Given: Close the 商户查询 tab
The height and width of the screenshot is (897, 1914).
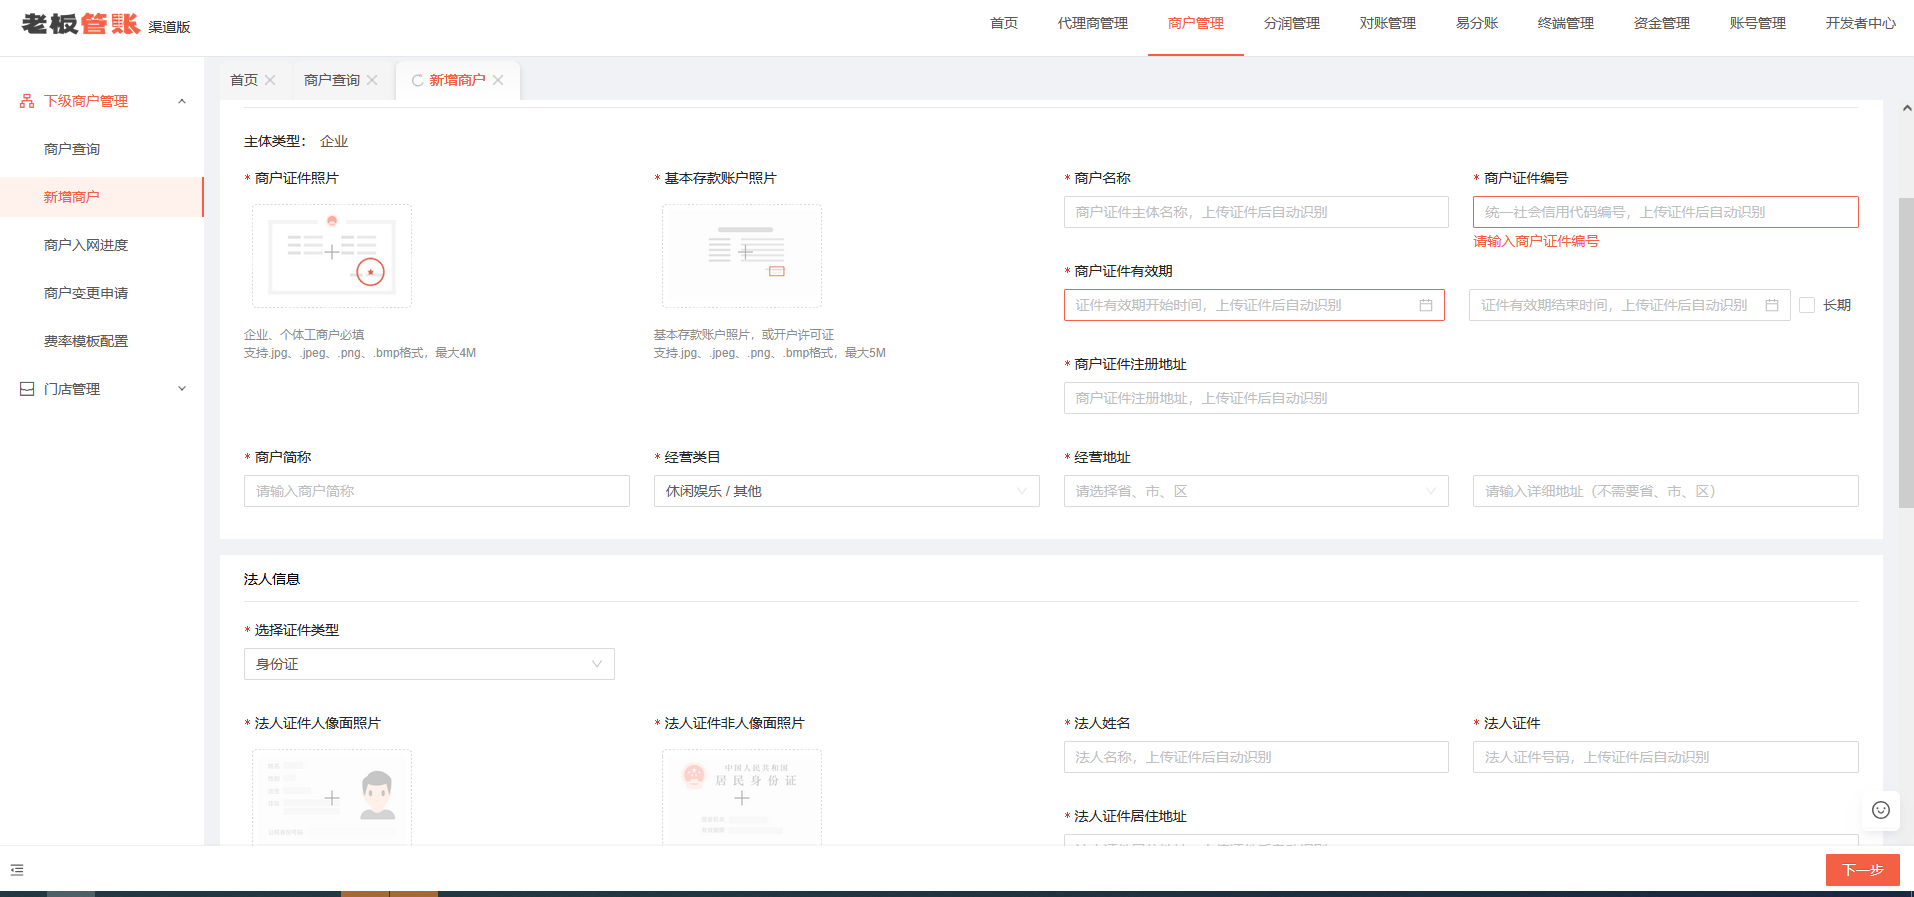Looking at the screenshot, I should (x=372, y=80).
